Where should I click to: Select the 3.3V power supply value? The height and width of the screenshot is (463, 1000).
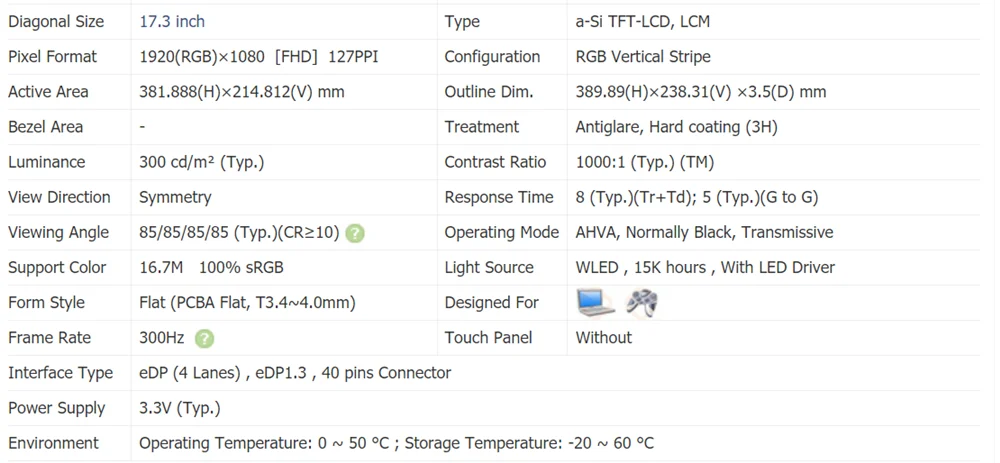179,408
